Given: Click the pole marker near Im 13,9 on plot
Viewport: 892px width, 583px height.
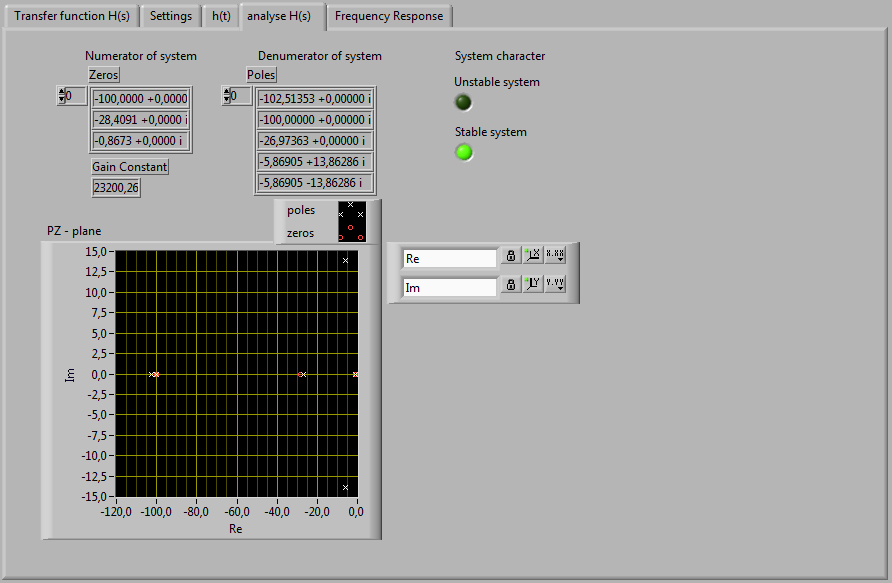Looking at the screenshot, I should point(345,261).
